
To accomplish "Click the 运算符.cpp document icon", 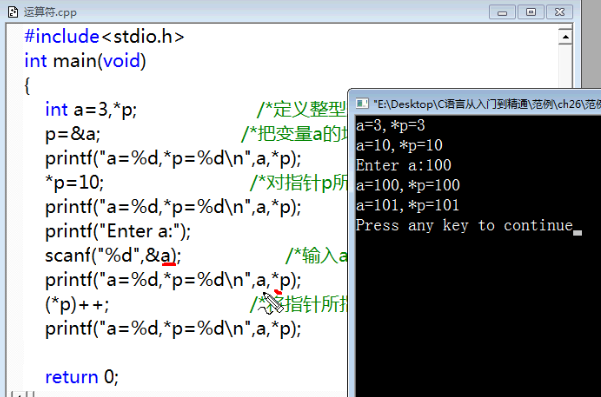I will pyautogui.click(x=13, y=12).
